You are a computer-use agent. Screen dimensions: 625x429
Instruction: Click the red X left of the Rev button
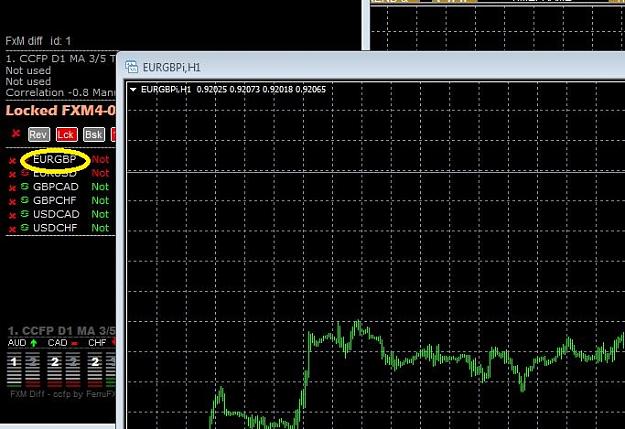16,133
